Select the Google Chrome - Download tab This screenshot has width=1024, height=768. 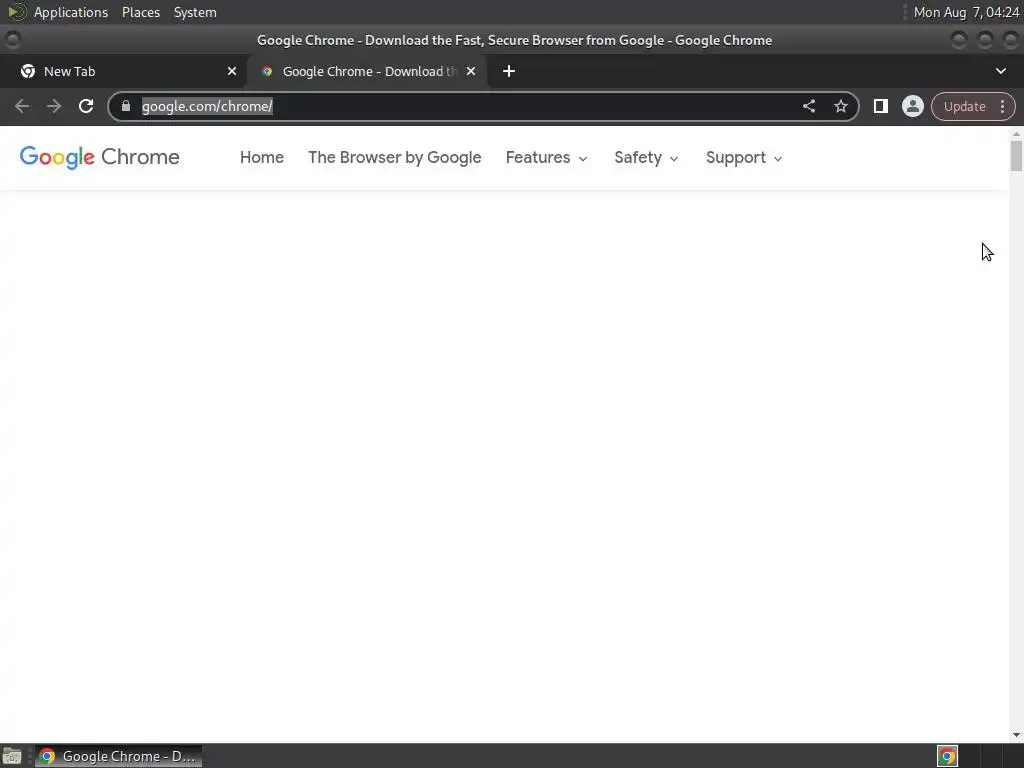coord(367,71)
